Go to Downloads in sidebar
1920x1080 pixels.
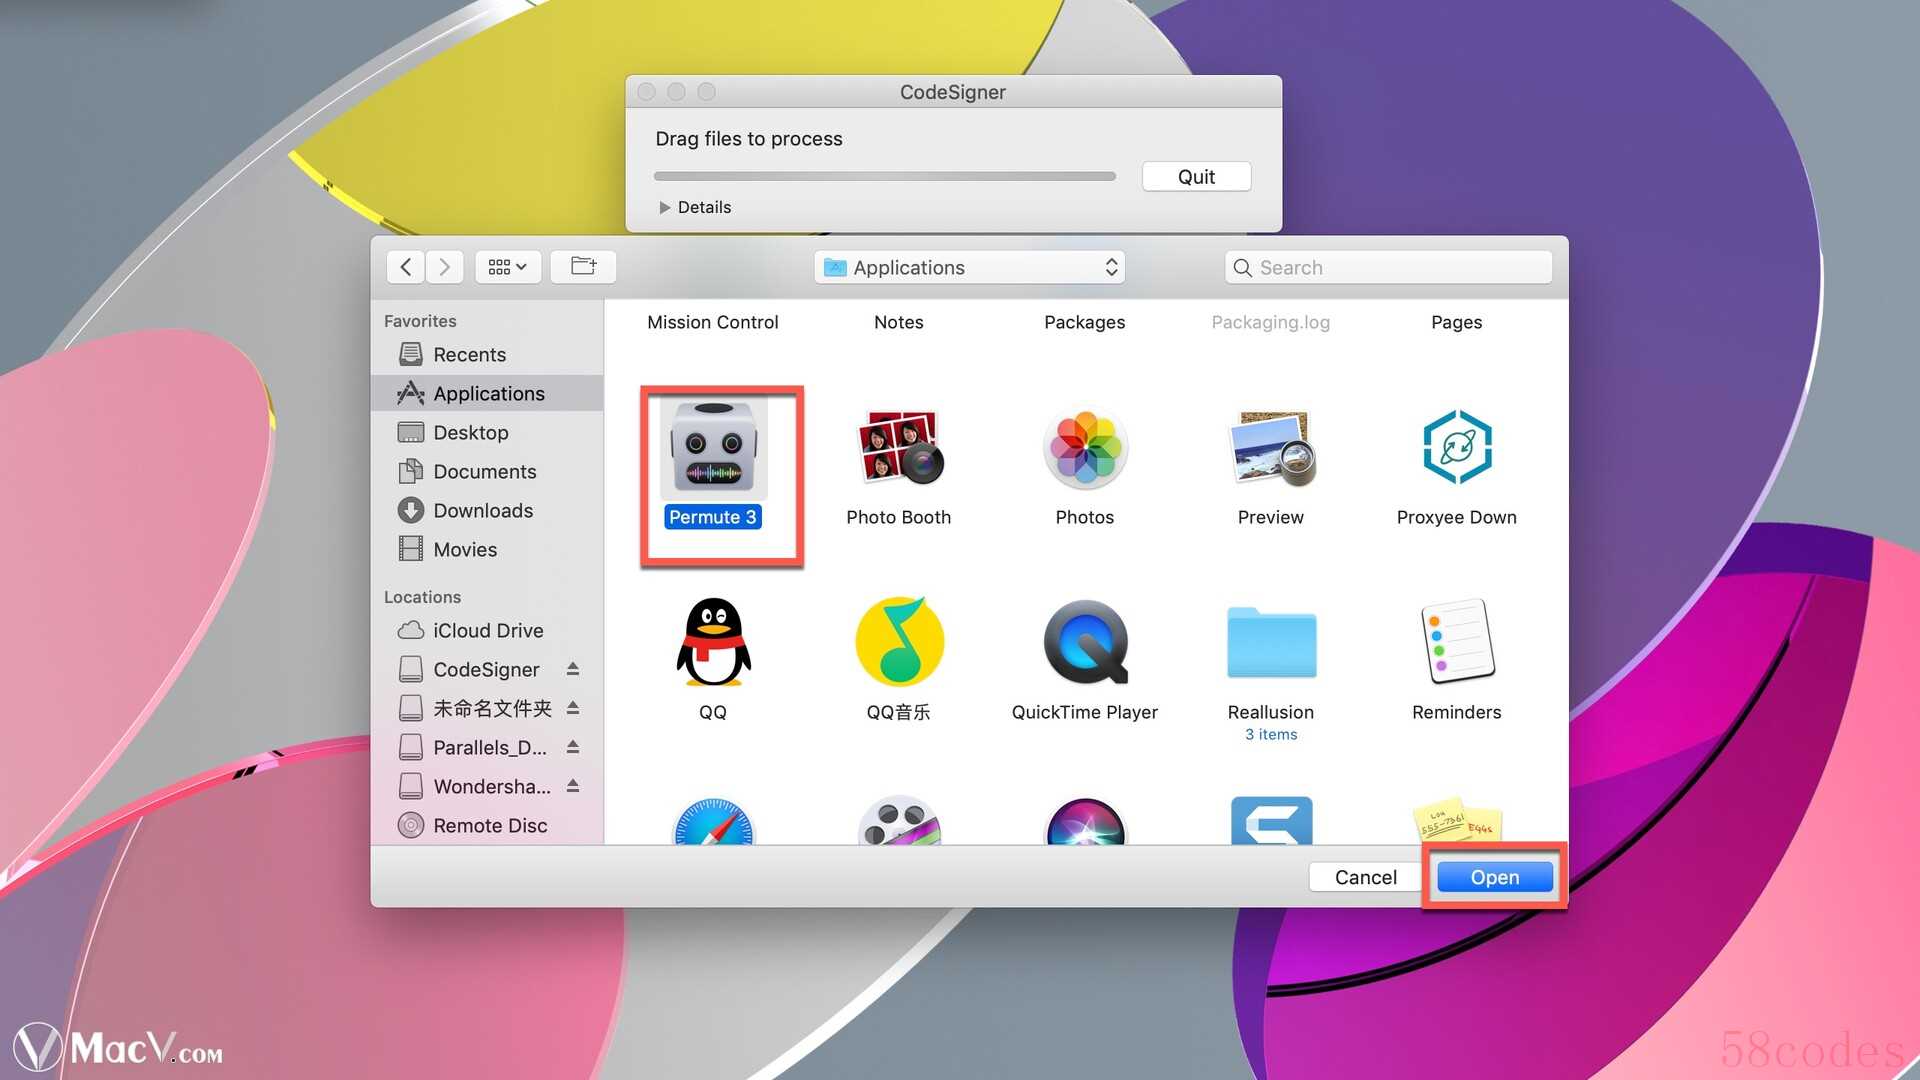click(482, 511)
